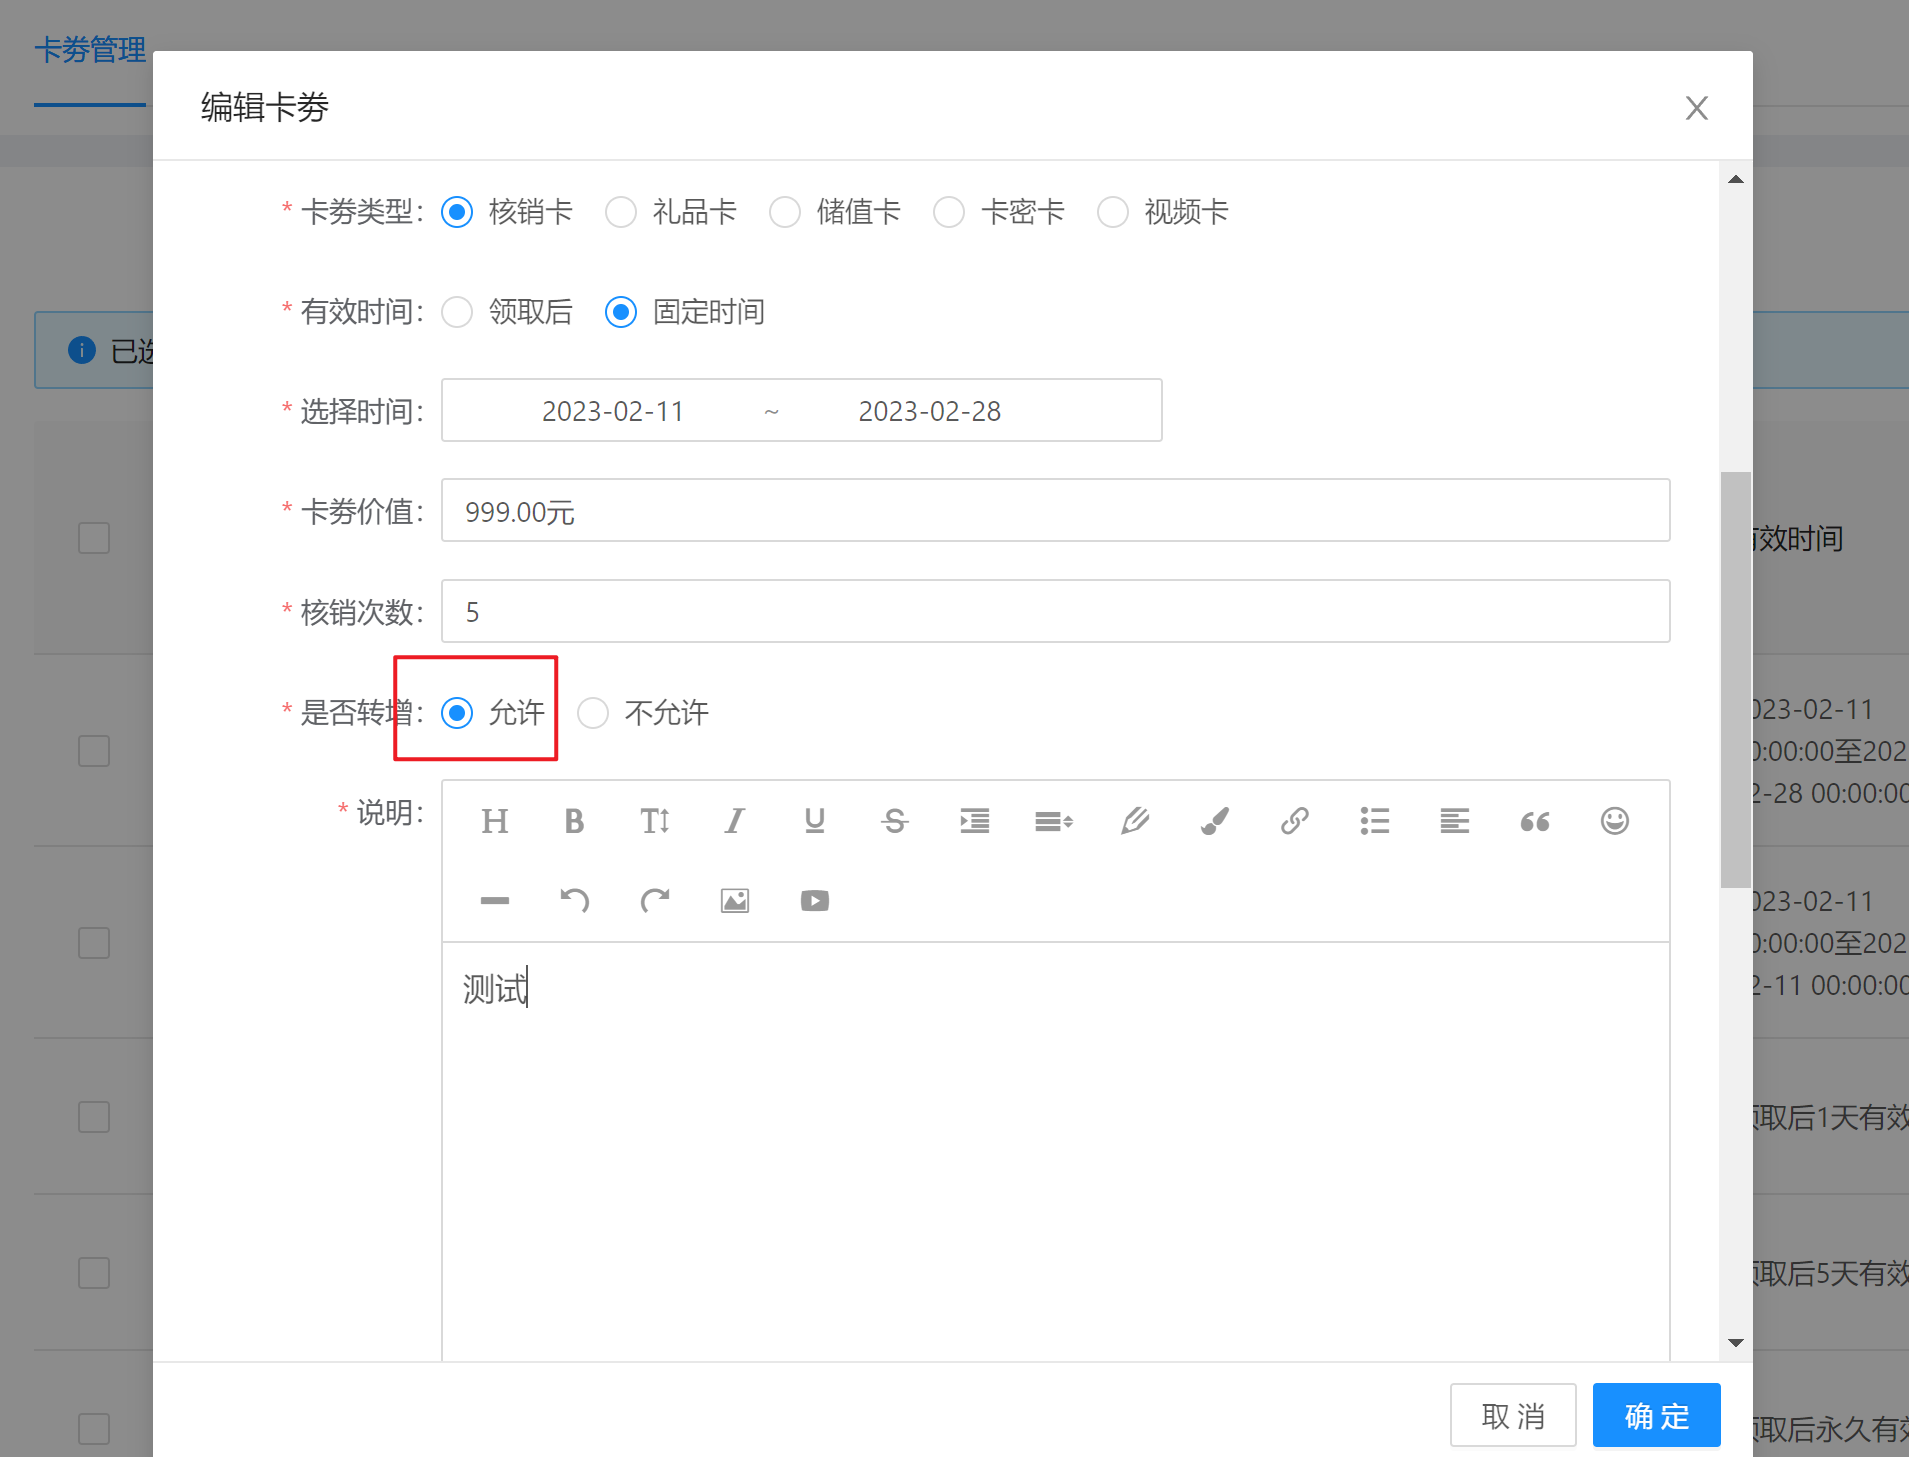Expand the font size menu
The image size is (1909, 1457).
coord(654,821)
